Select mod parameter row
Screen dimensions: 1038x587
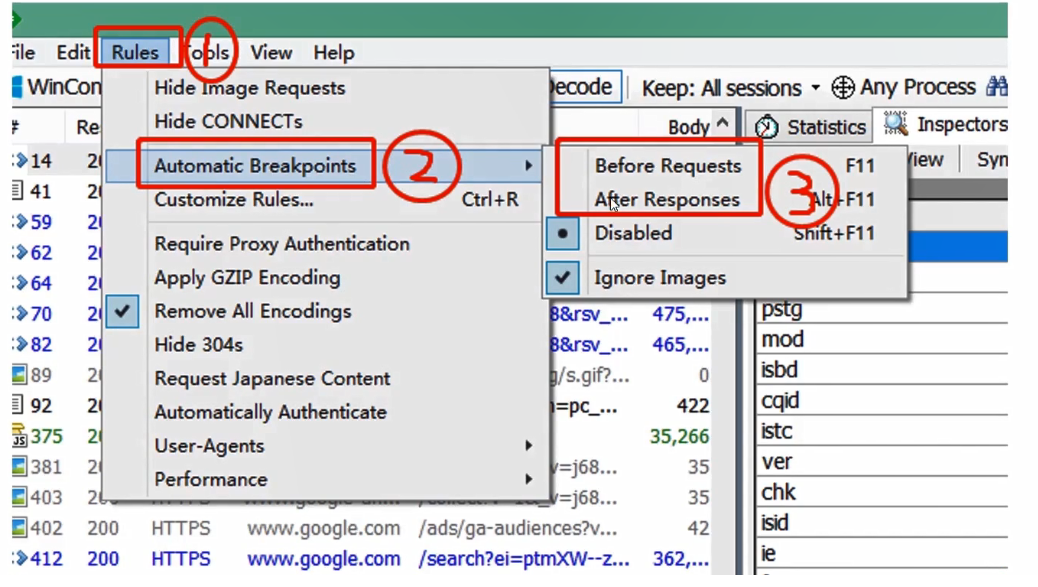882,339
